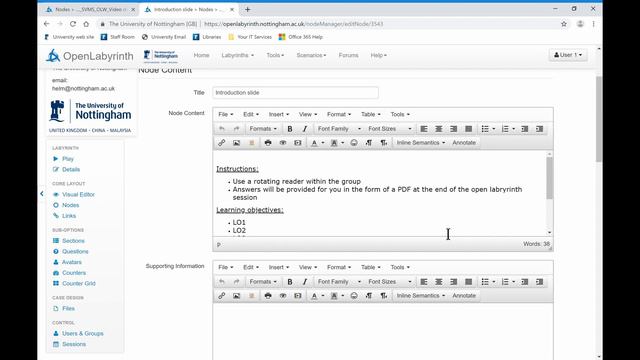Open Font Family dropdown in Node Content editor
Image resolution: width=640 pixels, height=360 pixels.
339,129
